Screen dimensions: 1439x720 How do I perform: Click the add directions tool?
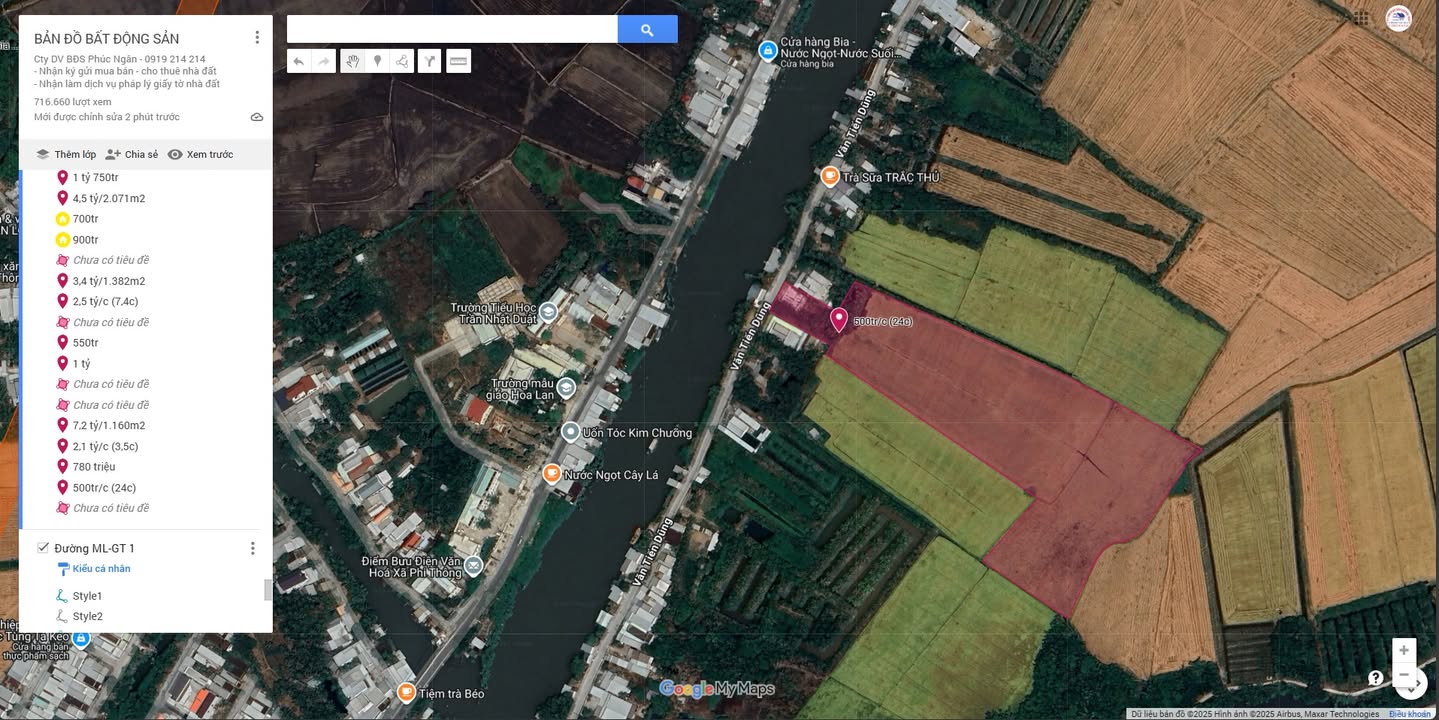(x=429, y=61)
